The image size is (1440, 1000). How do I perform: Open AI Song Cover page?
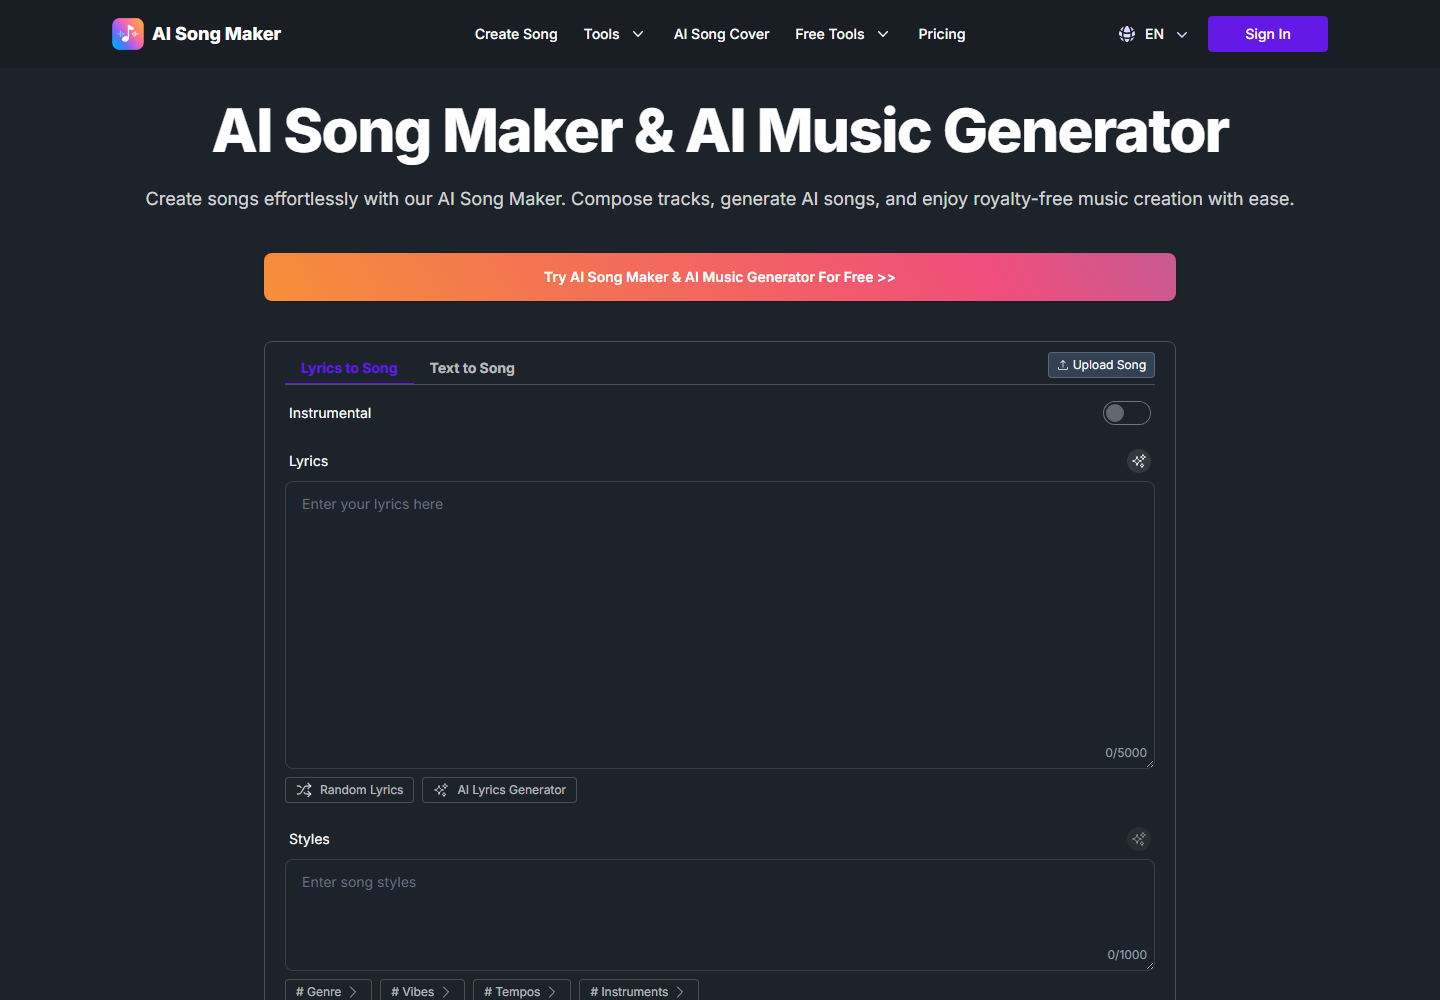[x=721, y=34]
